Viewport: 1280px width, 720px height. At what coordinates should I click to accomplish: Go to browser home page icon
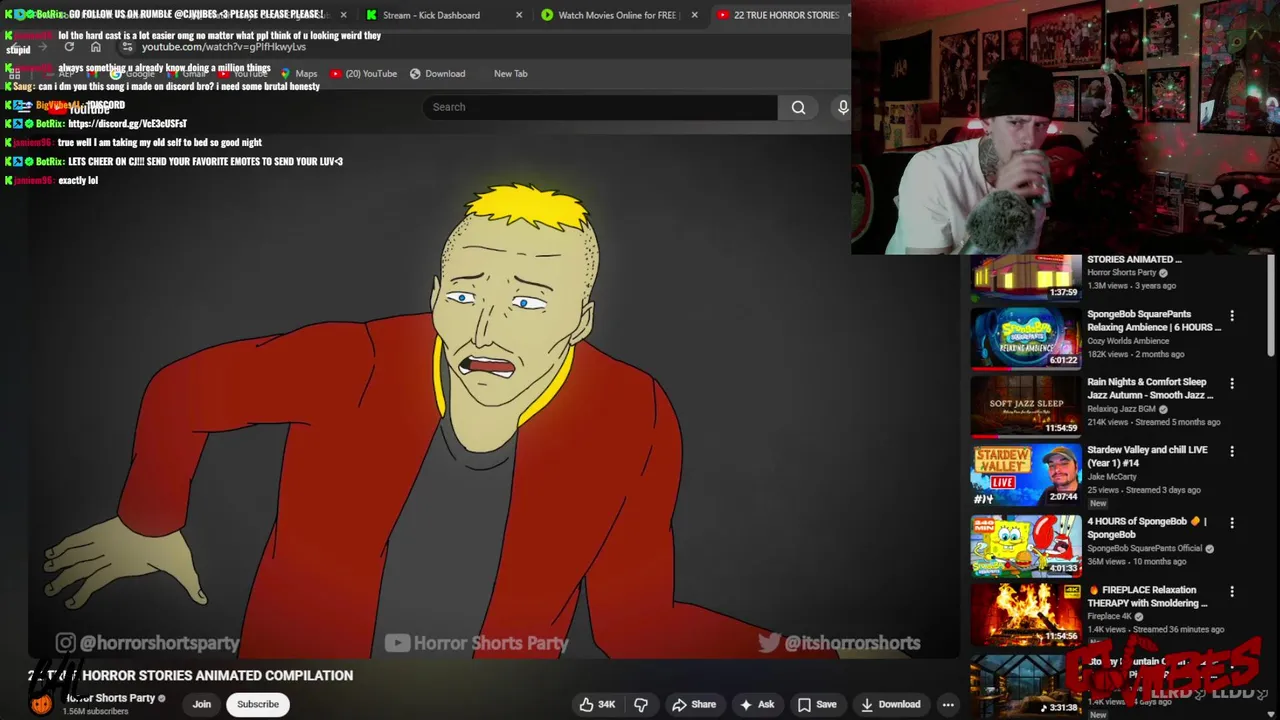click(95, 47)
